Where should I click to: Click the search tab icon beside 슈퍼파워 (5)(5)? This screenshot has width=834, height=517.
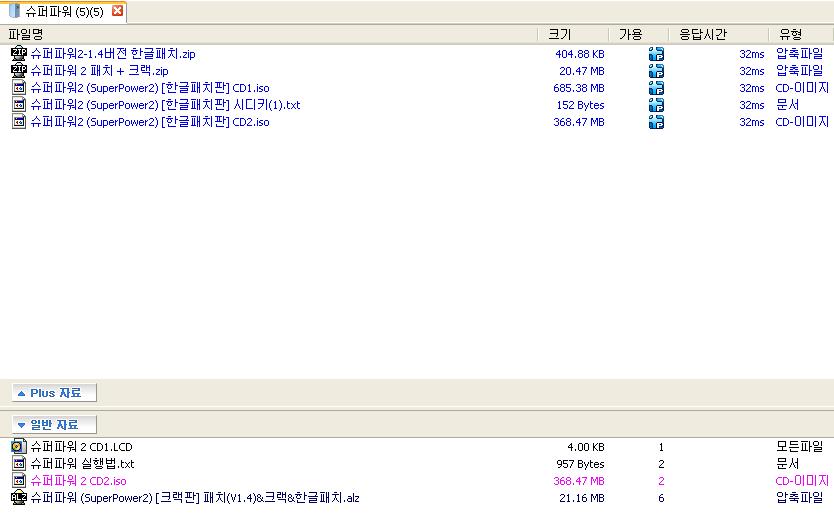click(x=14, y=11)
